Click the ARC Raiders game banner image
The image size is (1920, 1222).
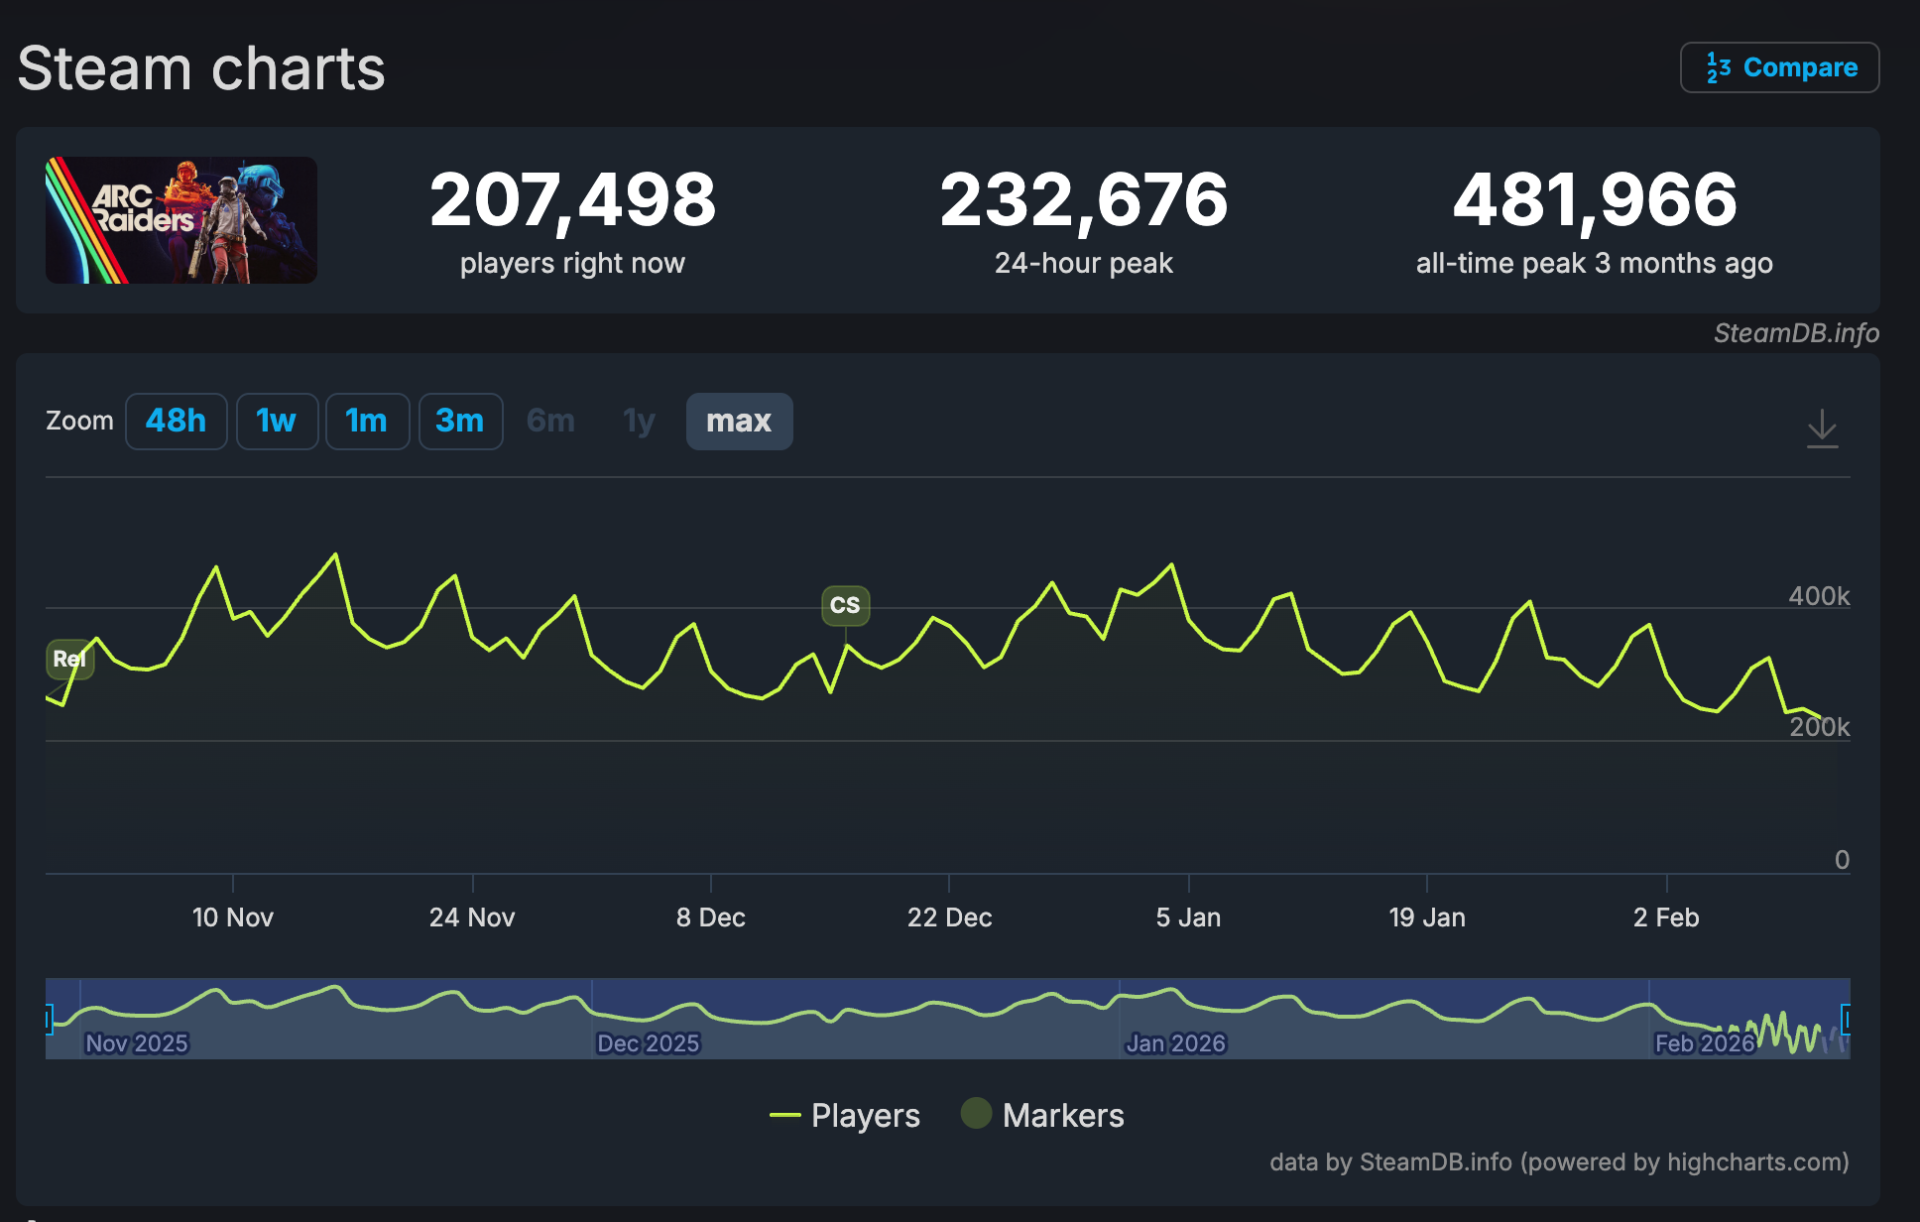click(x=180, y=220)
